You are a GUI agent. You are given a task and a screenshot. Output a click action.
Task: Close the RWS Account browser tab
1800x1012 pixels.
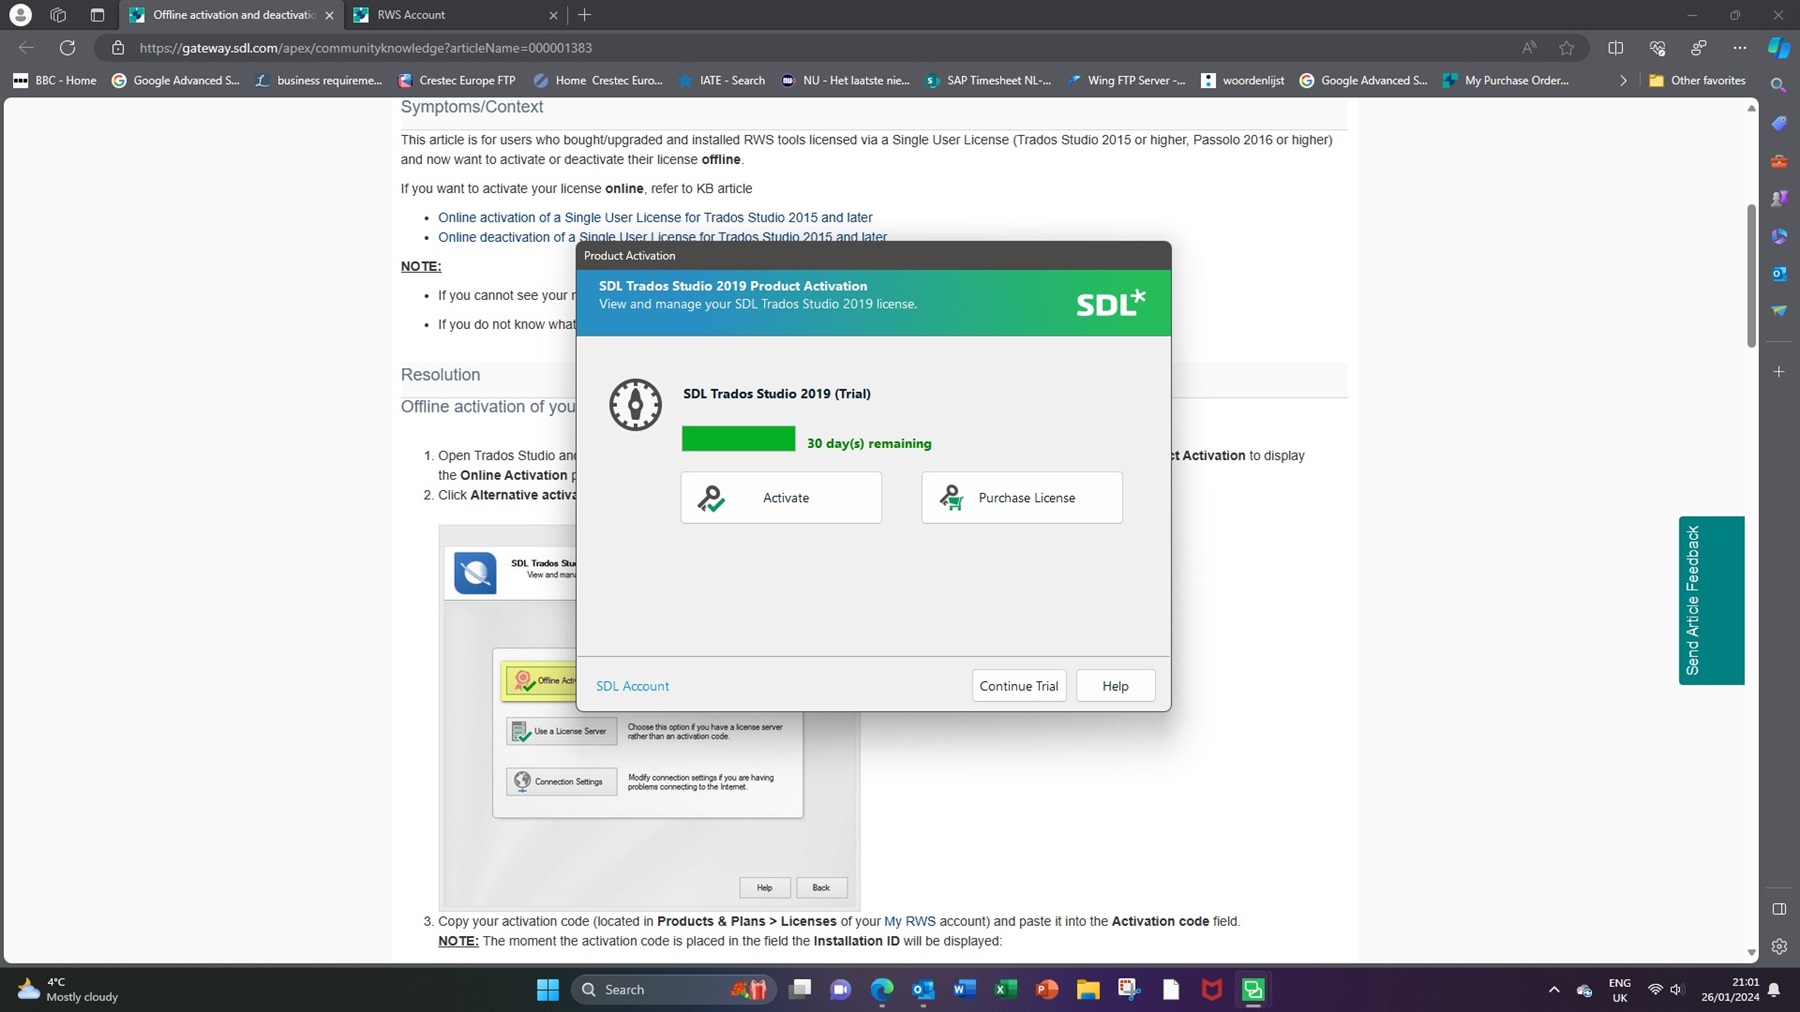click(x=553, y=15)
